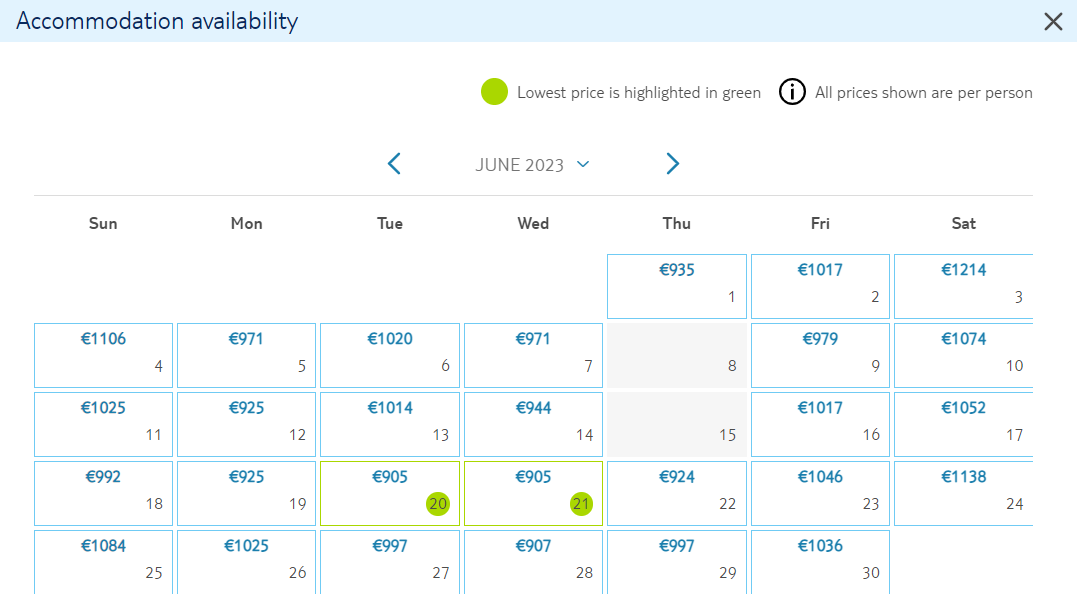Click the chevron beside JUNE 2023
The width and height of the screenshot is (1077, 607).
[x=583, y=164]
